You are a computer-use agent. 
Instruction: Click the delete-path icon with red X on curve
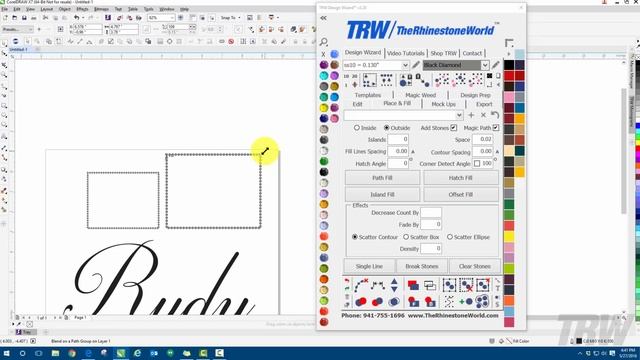pyautogui.click(x=361, y=285)
